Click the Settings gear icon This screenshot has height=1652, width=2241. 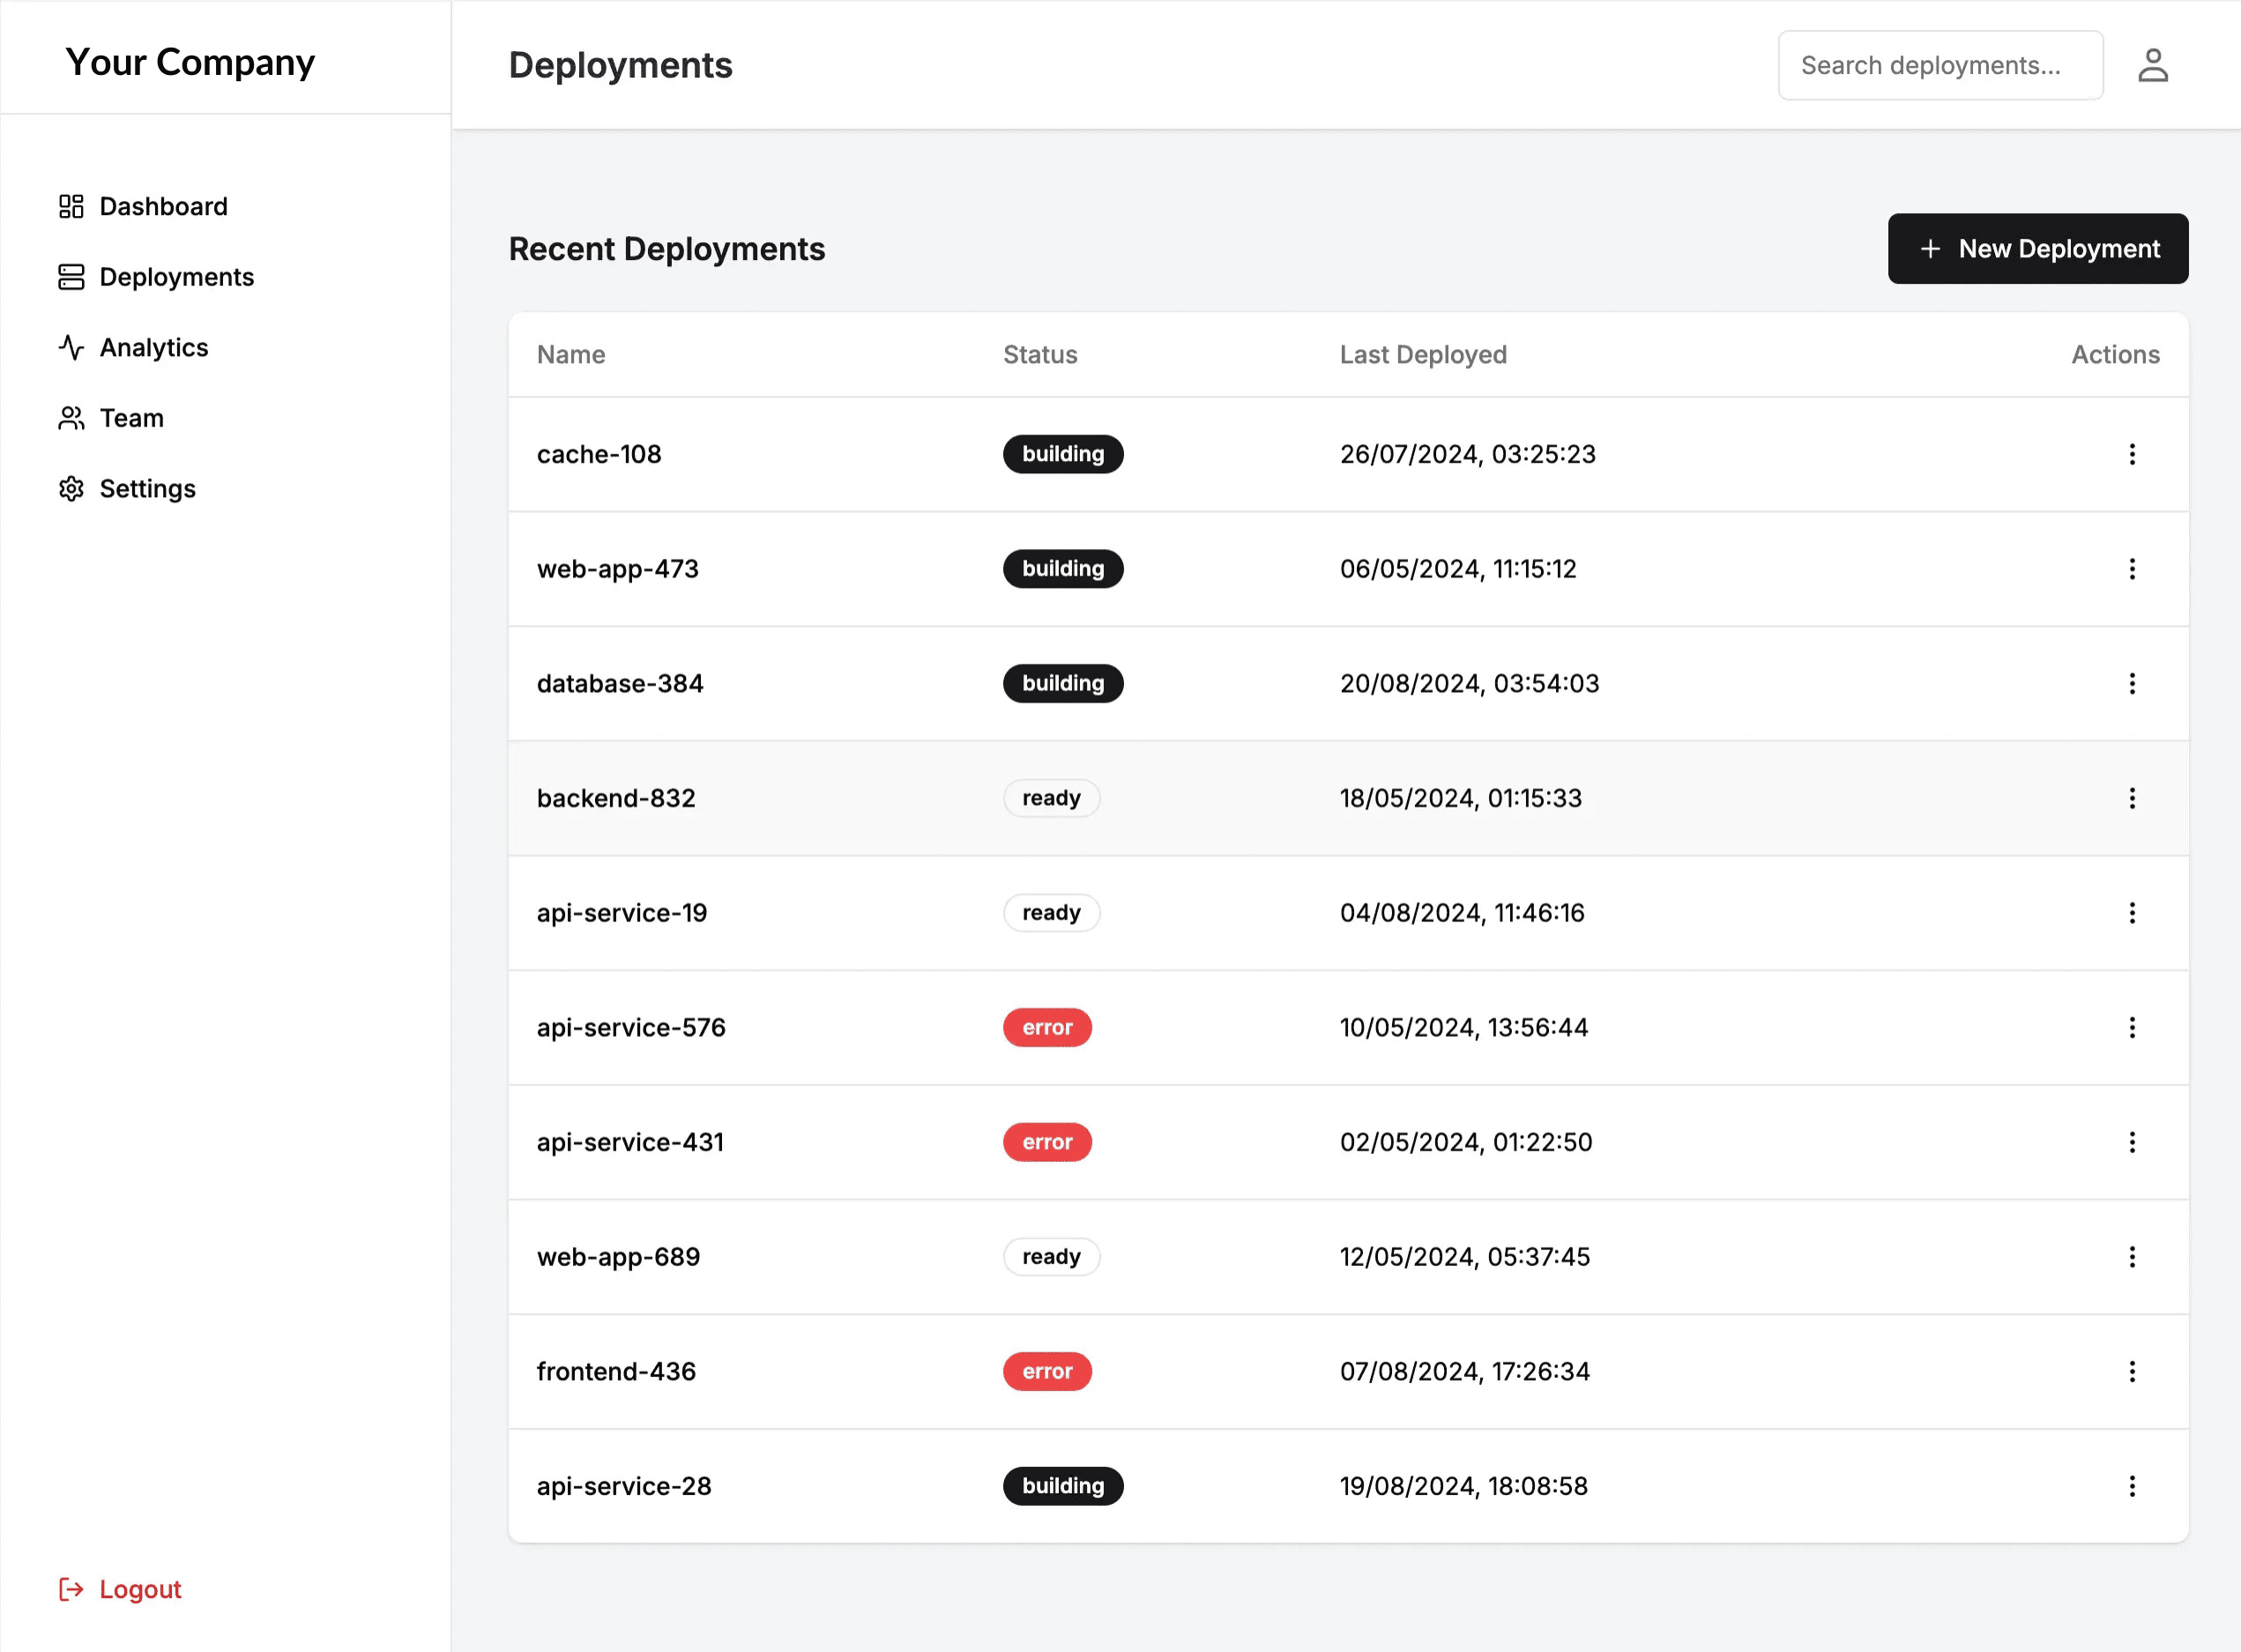click(71, 489)
